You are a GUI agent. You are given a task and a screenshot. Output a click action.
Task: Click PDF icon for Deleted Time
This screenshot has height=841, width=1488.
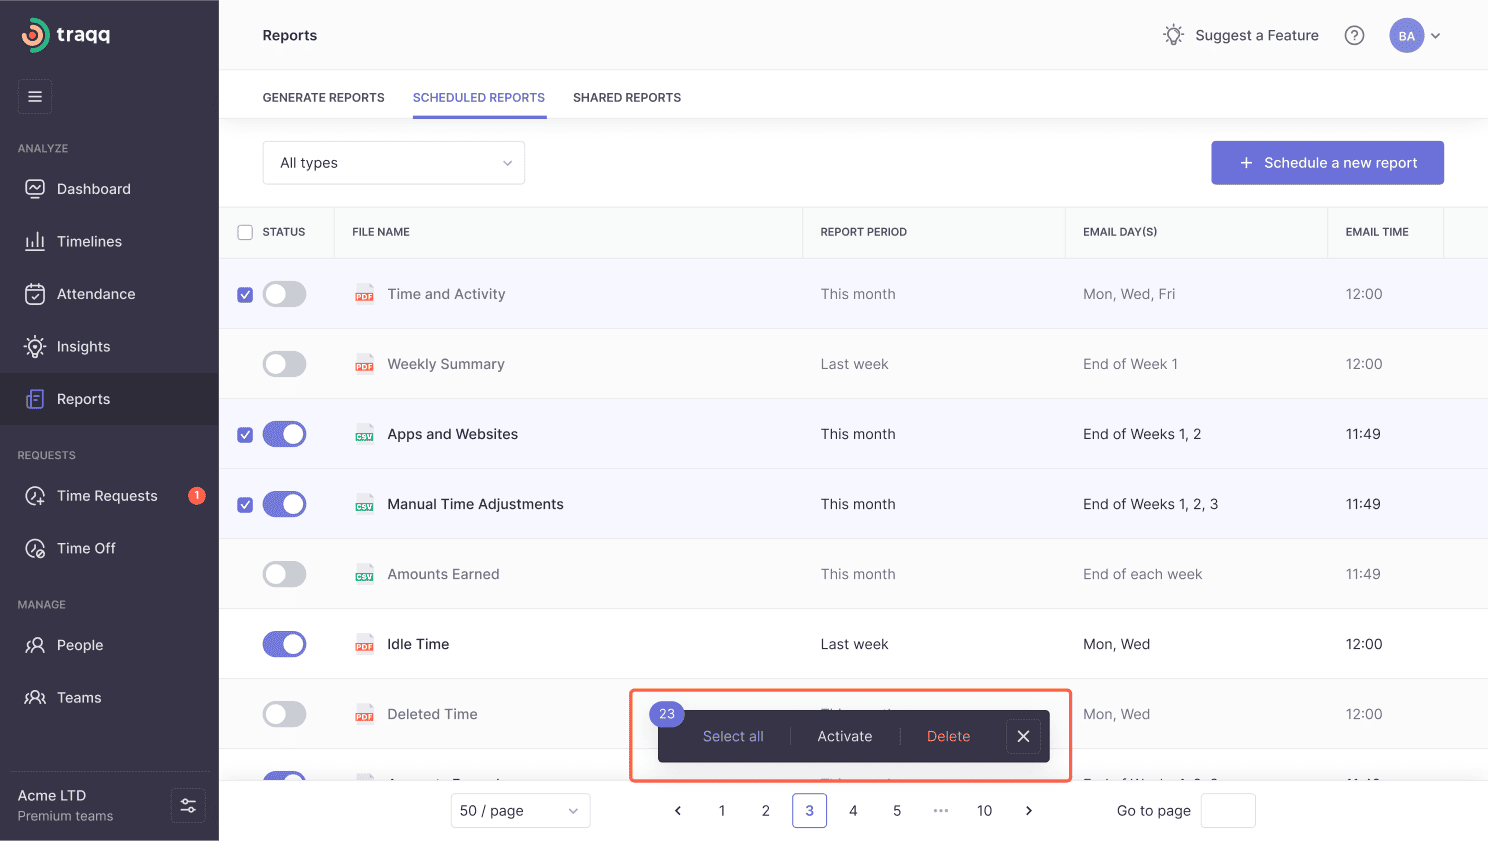click(x=364, y=714)
